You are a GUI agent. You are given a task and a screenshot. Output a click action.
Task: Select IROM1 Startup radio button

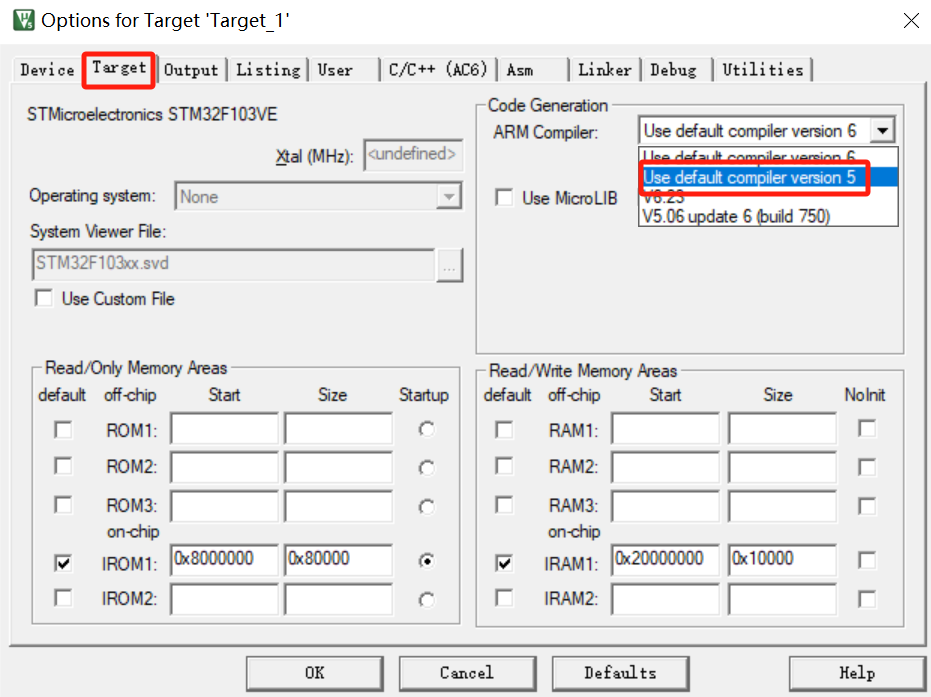click(426, 561)
